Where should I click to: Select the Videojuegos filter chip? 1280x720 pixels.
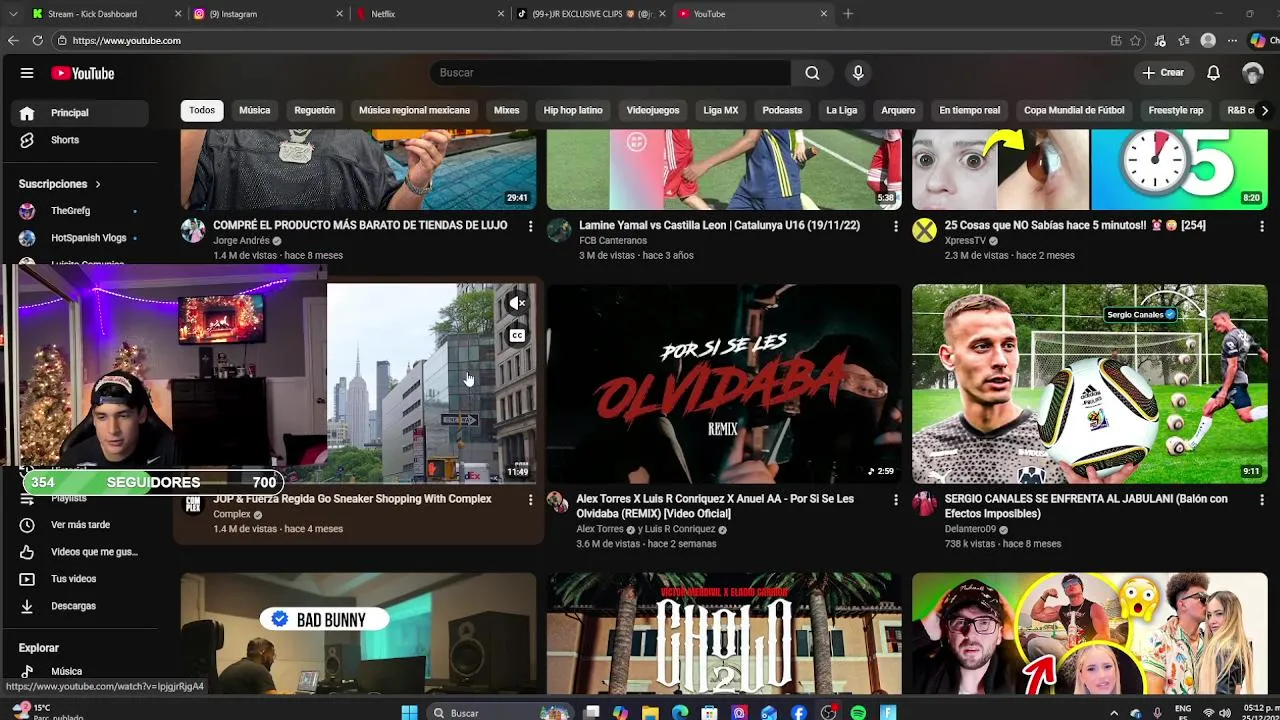(x=653, y=111)
